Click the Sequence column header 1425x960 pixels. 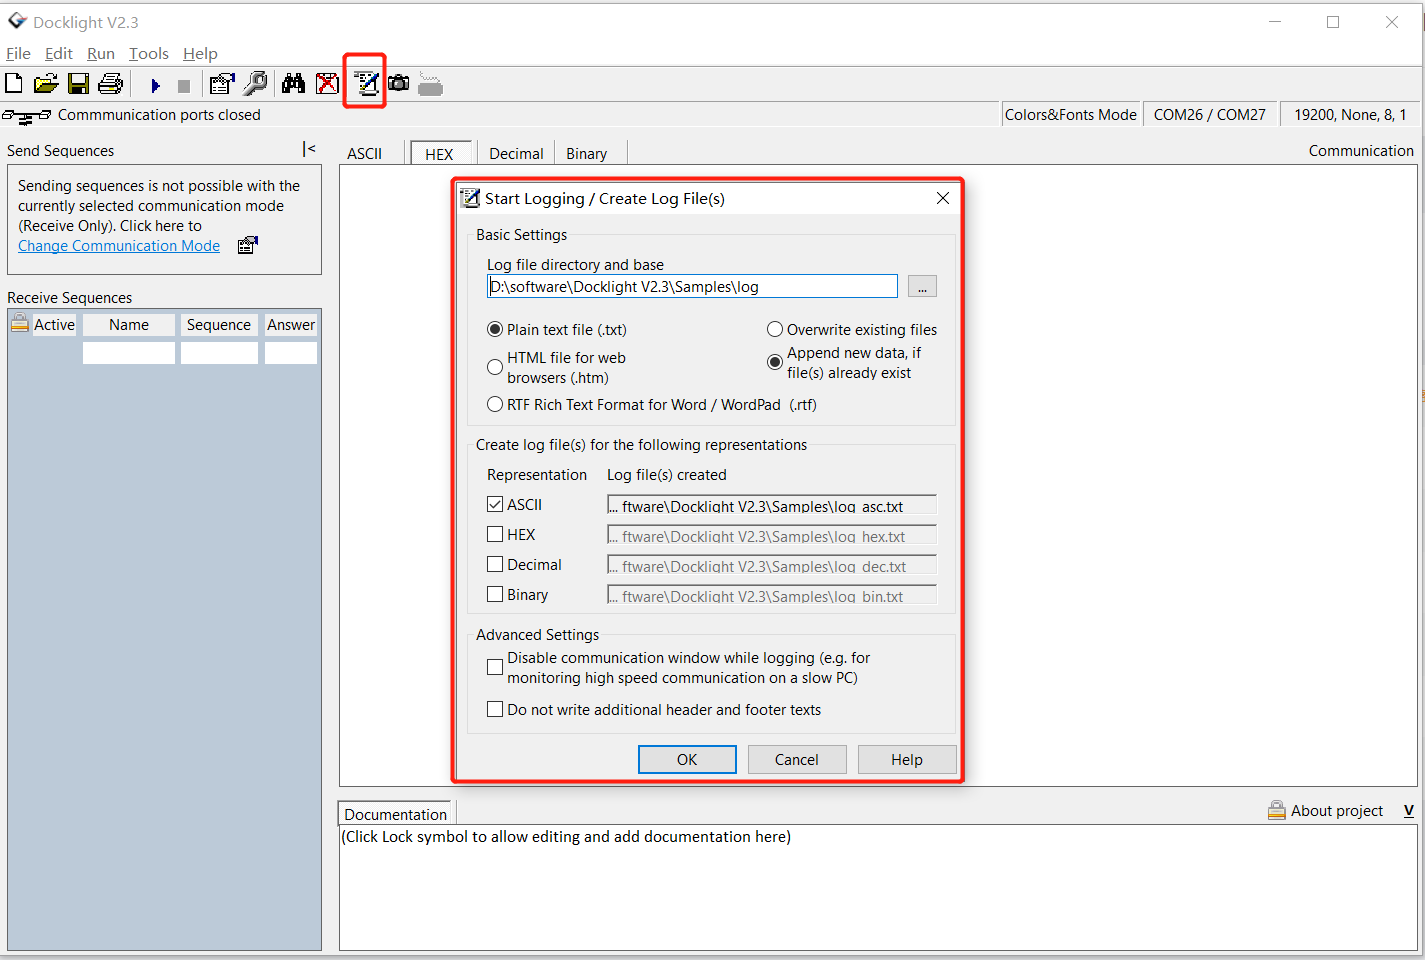[x=219, y=324]
